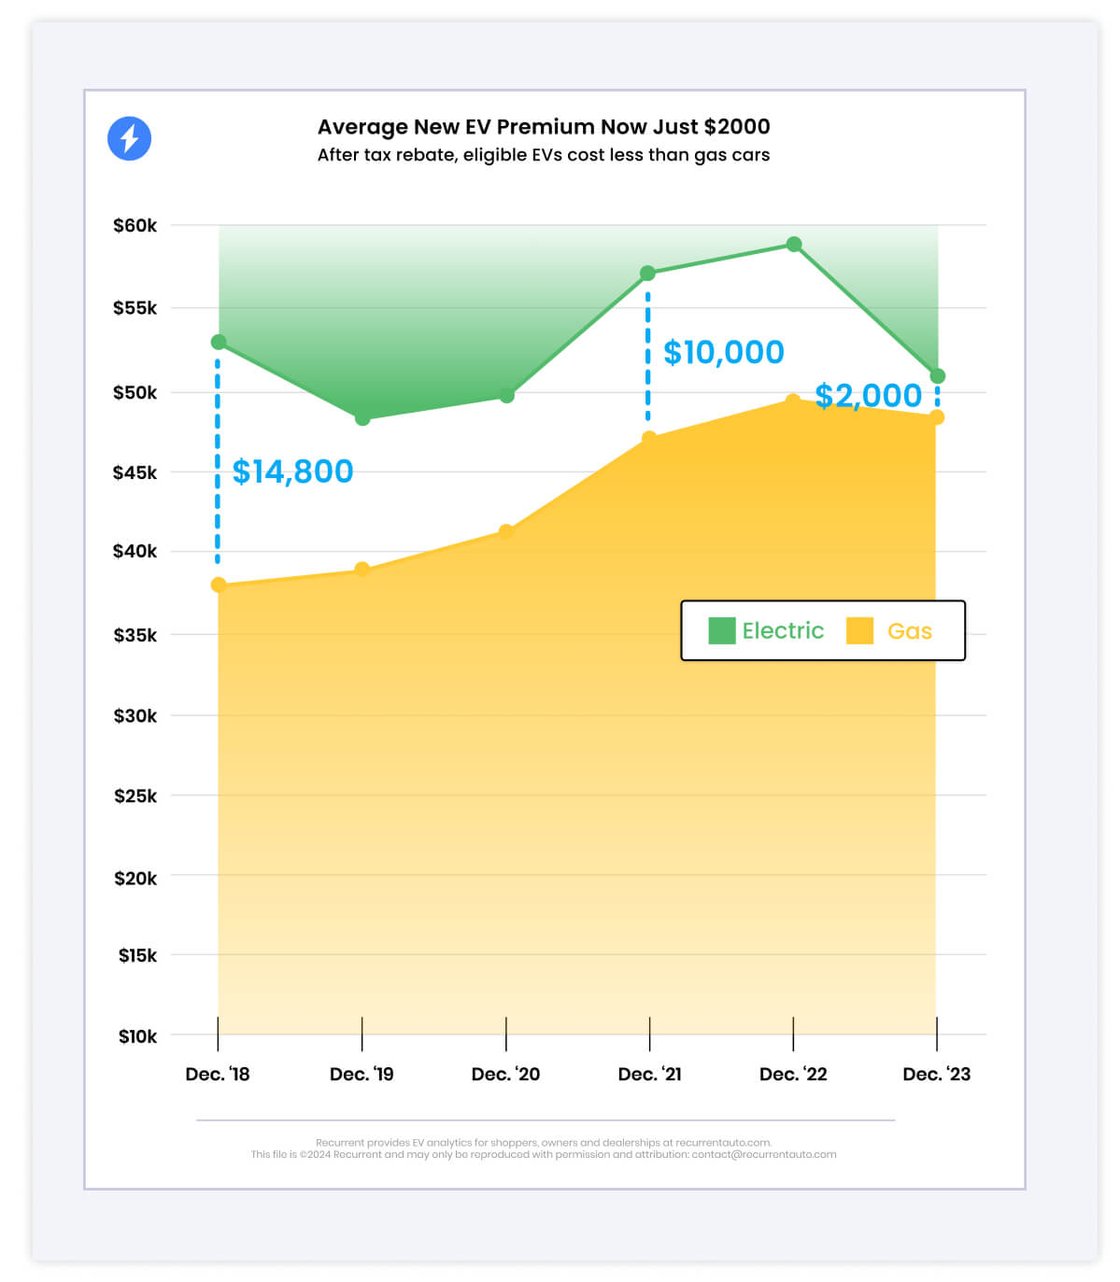Click the $35k y-axis label
This screenshot has height=1282, width=1120.
coord(135,635)
